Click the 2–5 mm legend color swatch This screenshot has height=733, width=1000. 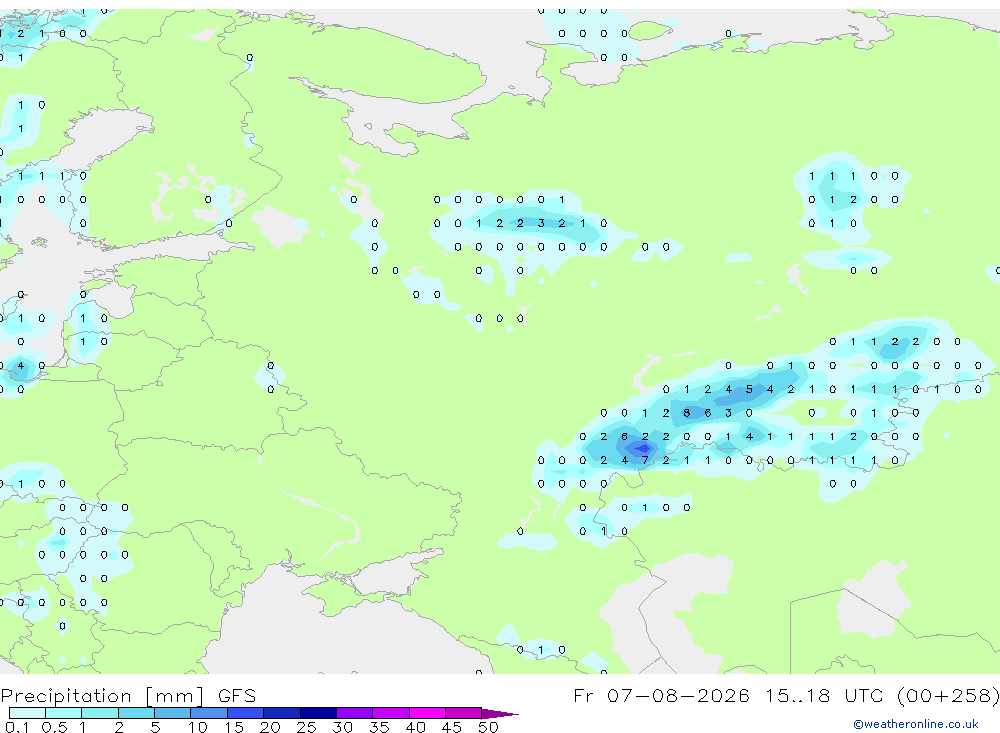pos(136,713)
